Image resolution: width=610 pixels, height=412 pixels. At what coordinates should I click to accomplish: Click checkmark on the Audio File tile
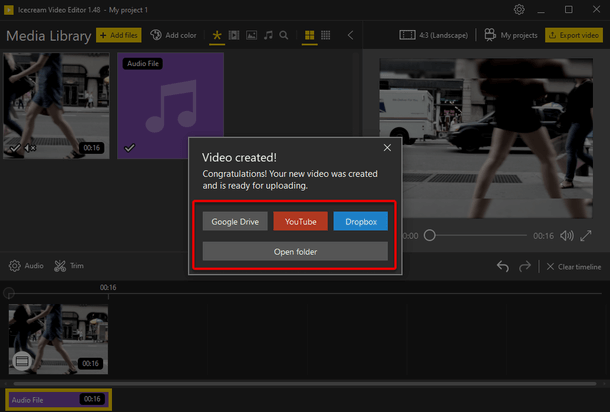(130, 148)
